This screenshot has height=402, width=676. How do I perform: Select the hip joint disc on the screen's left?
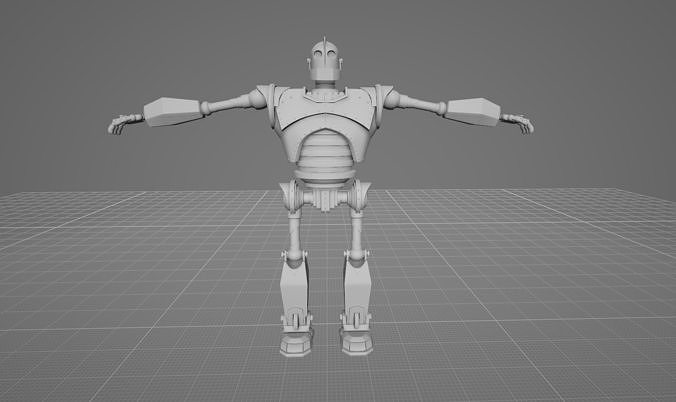pyautogui.click(x=292, y=197)
